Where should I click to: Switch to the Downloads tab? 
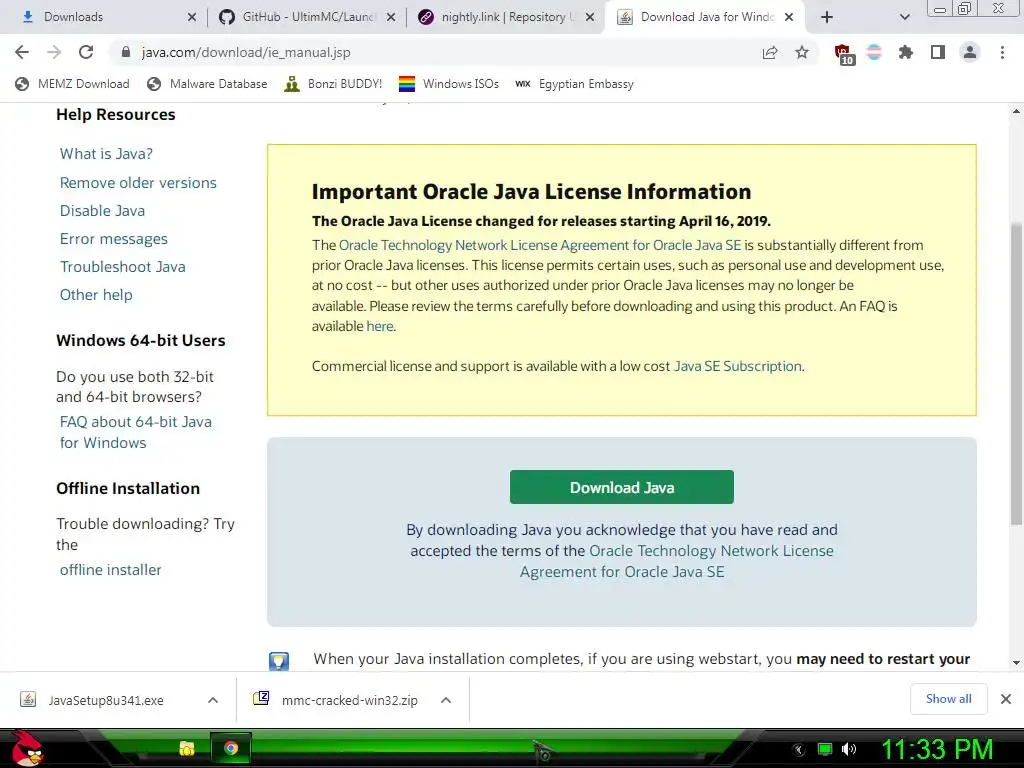104,17
